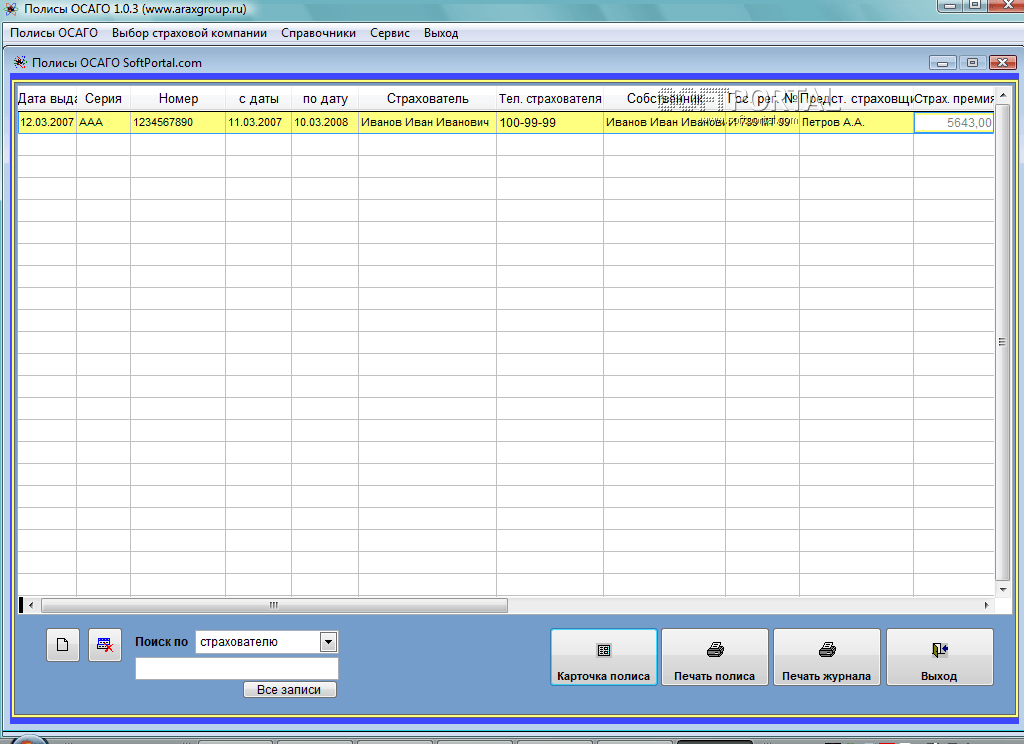Expand the Поиск по dropdown arrow
Viewport: 1024px width, 744px height.
point(328,642)
